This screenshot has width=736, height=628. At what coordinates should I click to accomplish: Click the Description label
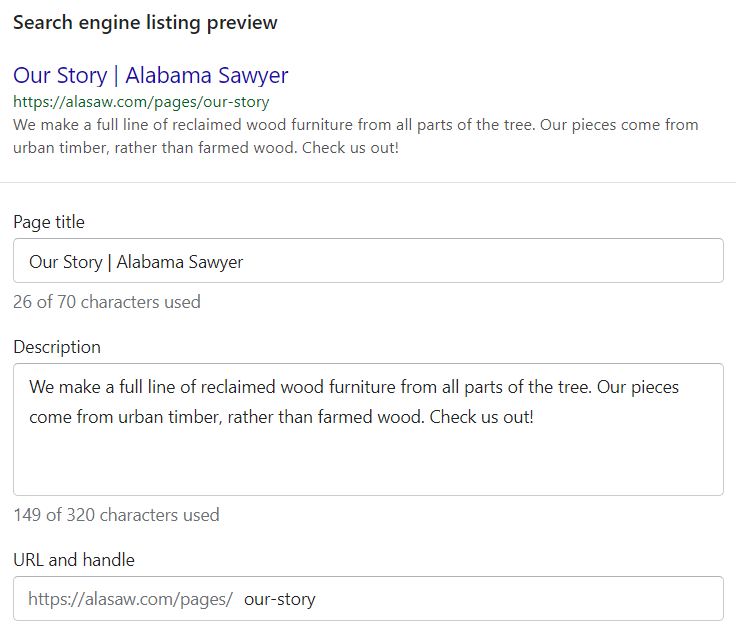click(57, 347)
